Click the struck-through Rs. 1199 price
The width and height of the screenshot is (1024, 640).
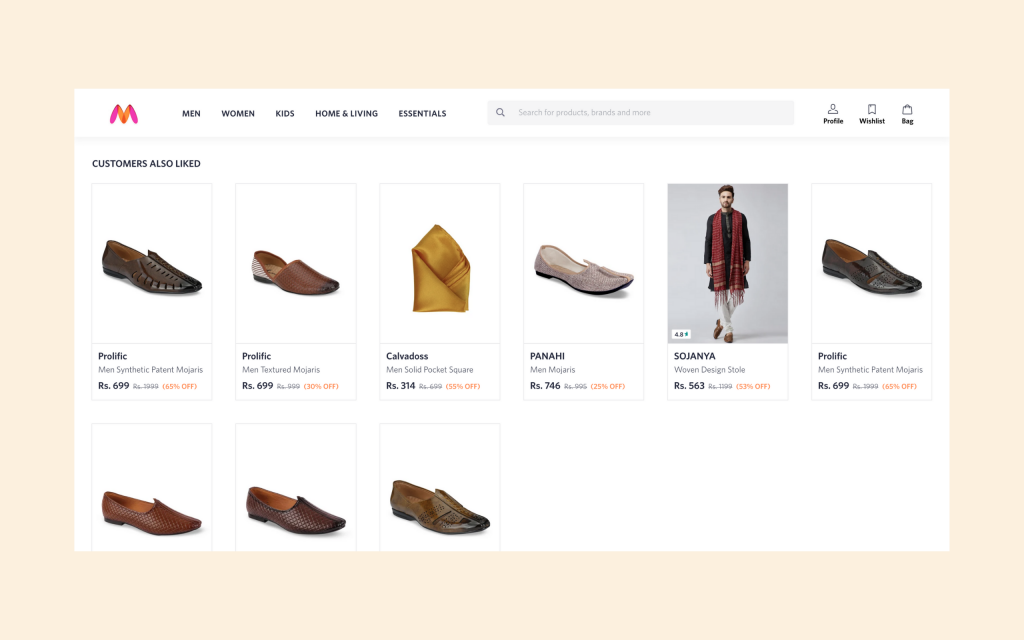pos(720,387)
